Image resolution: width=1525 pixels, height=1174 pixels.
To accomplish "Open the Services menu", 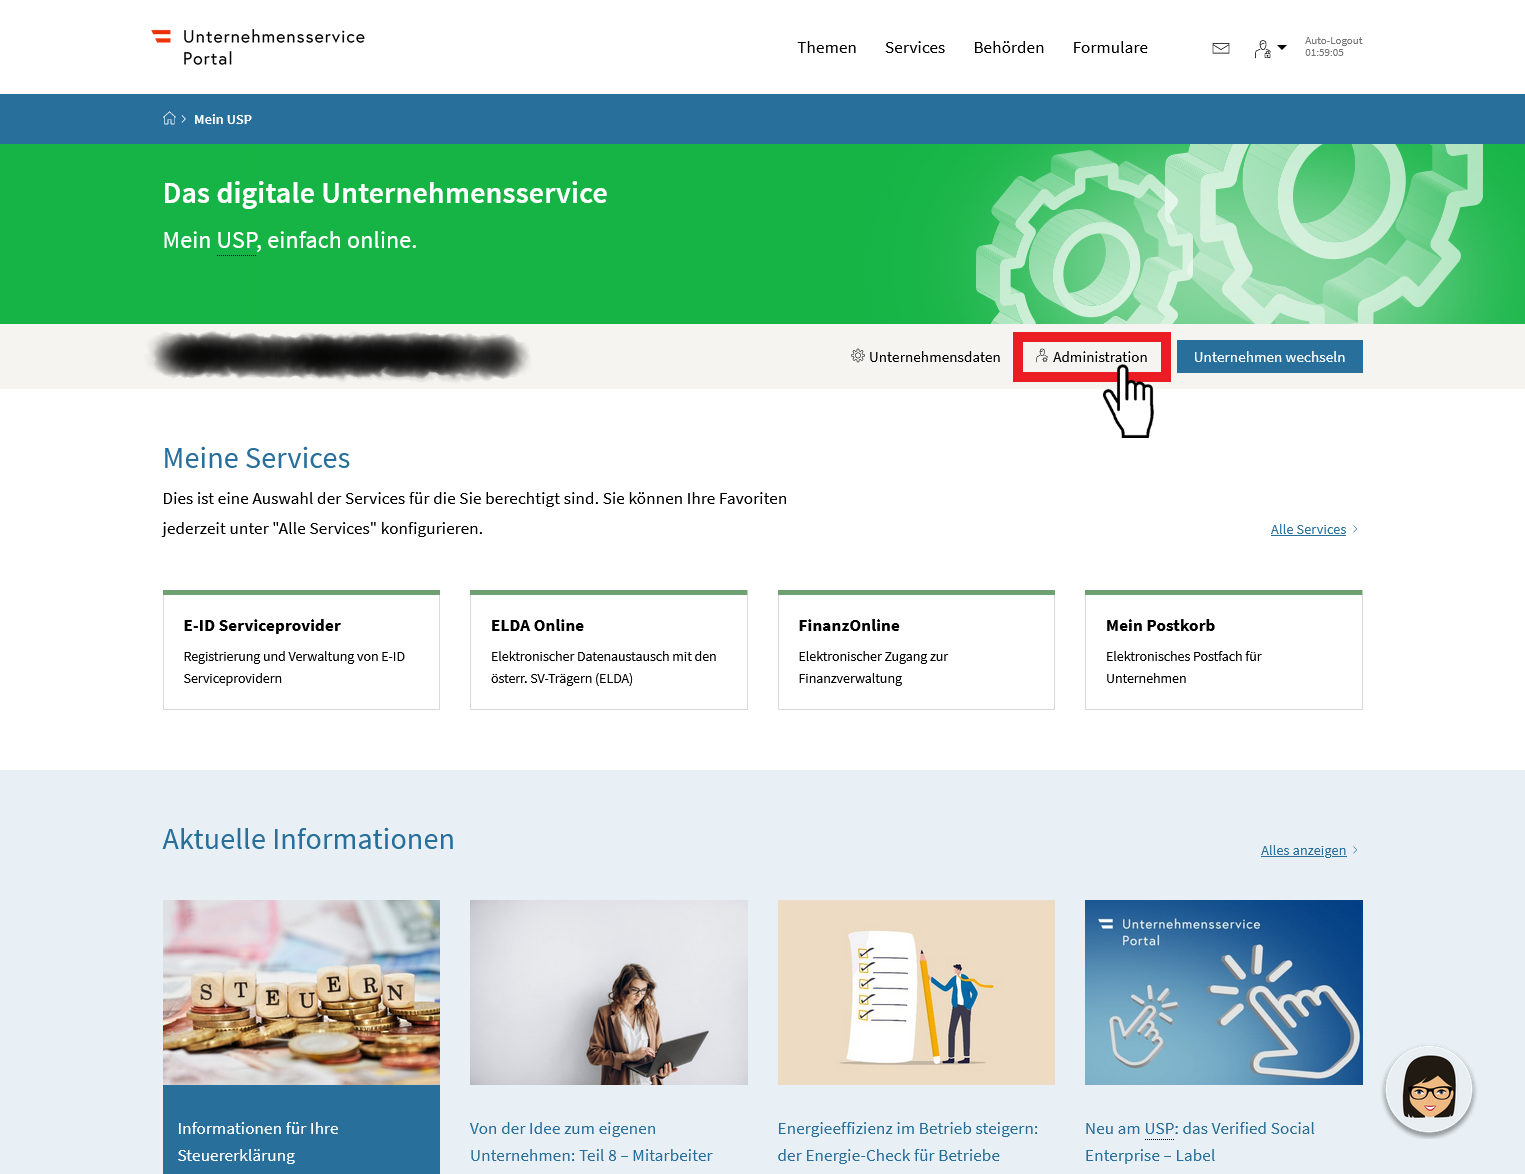I will coord(915,47).
